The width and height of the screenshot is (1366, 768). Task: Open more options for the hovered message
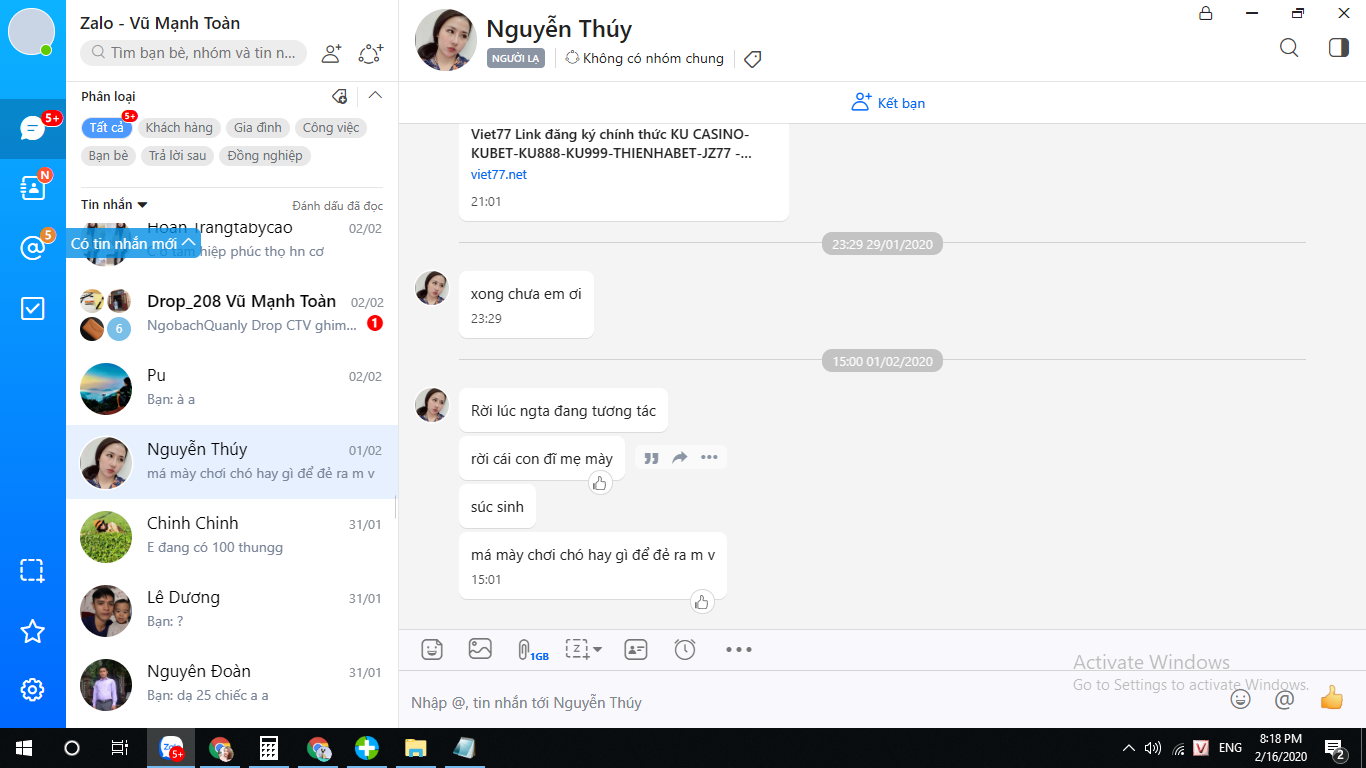pyautogui.click(x=709, y=458)
